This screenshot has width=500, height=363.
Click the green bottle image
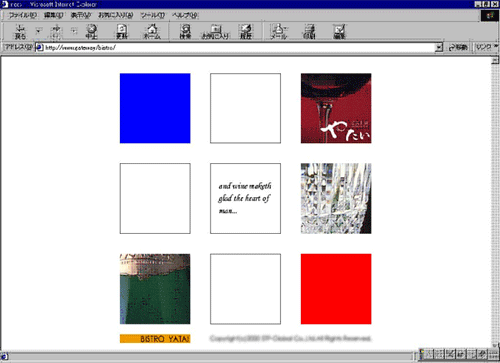(155, 289)
